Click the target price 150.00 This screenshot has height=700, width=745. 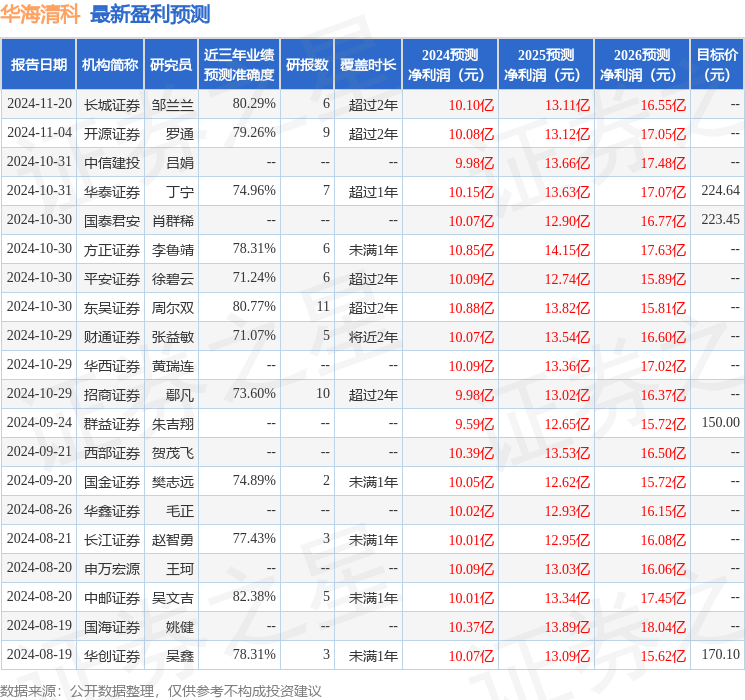tap(721, 422)
